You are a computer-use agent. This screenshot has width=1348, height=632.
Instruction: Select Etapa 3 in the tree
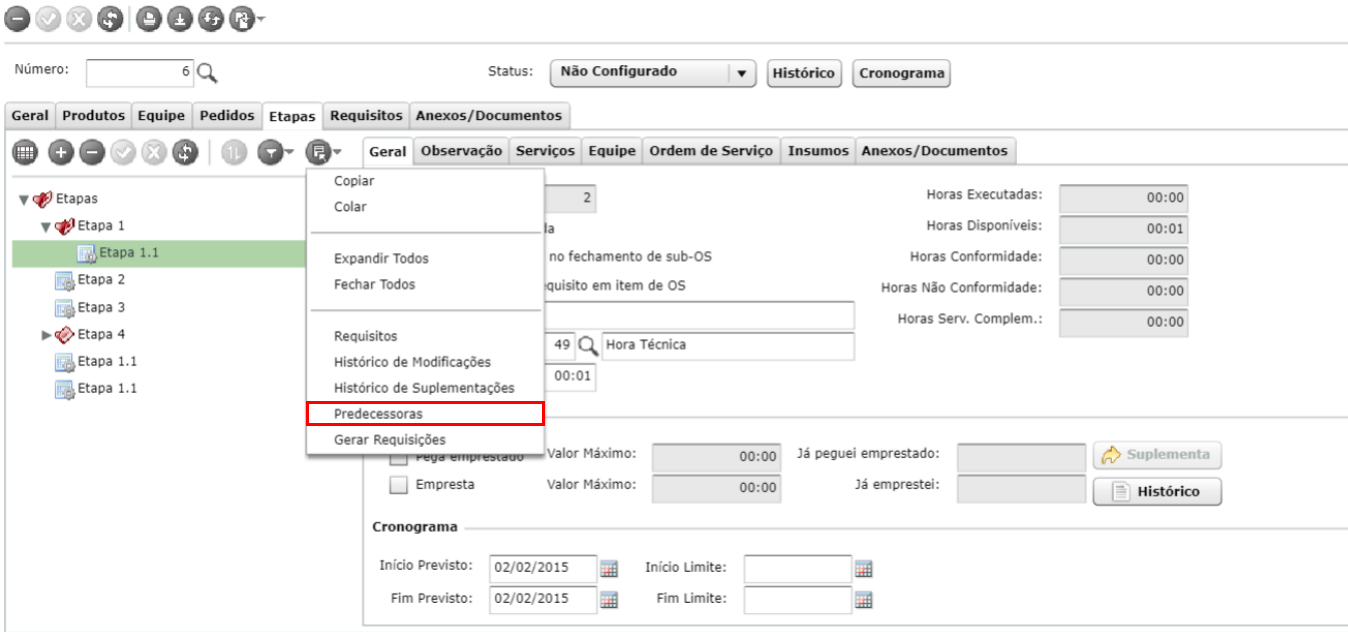pyautogui.click(x=101, y=308)
